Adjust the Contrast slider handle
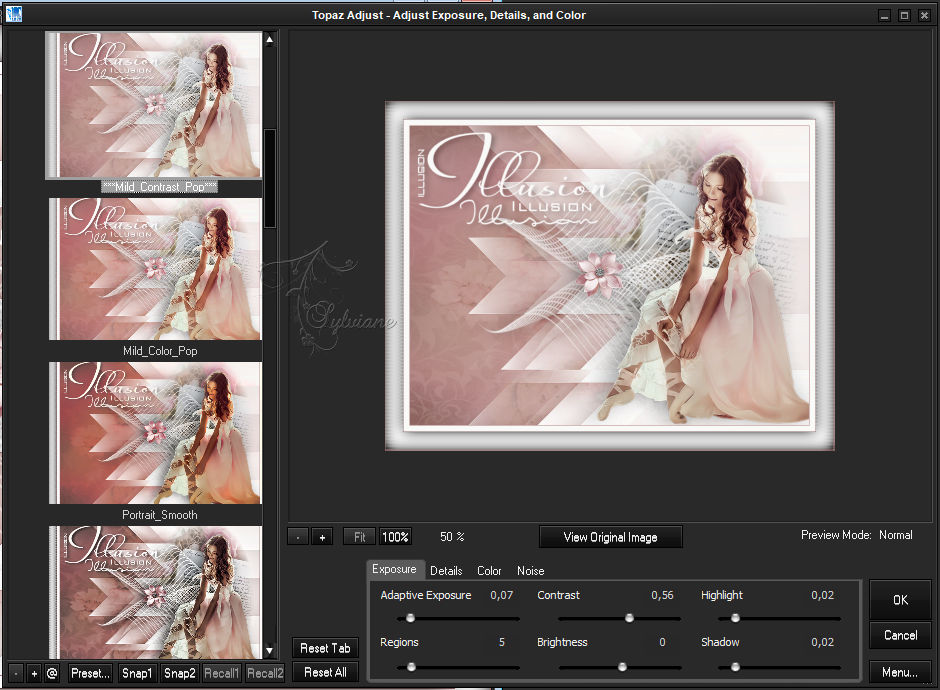 [629, 617]
